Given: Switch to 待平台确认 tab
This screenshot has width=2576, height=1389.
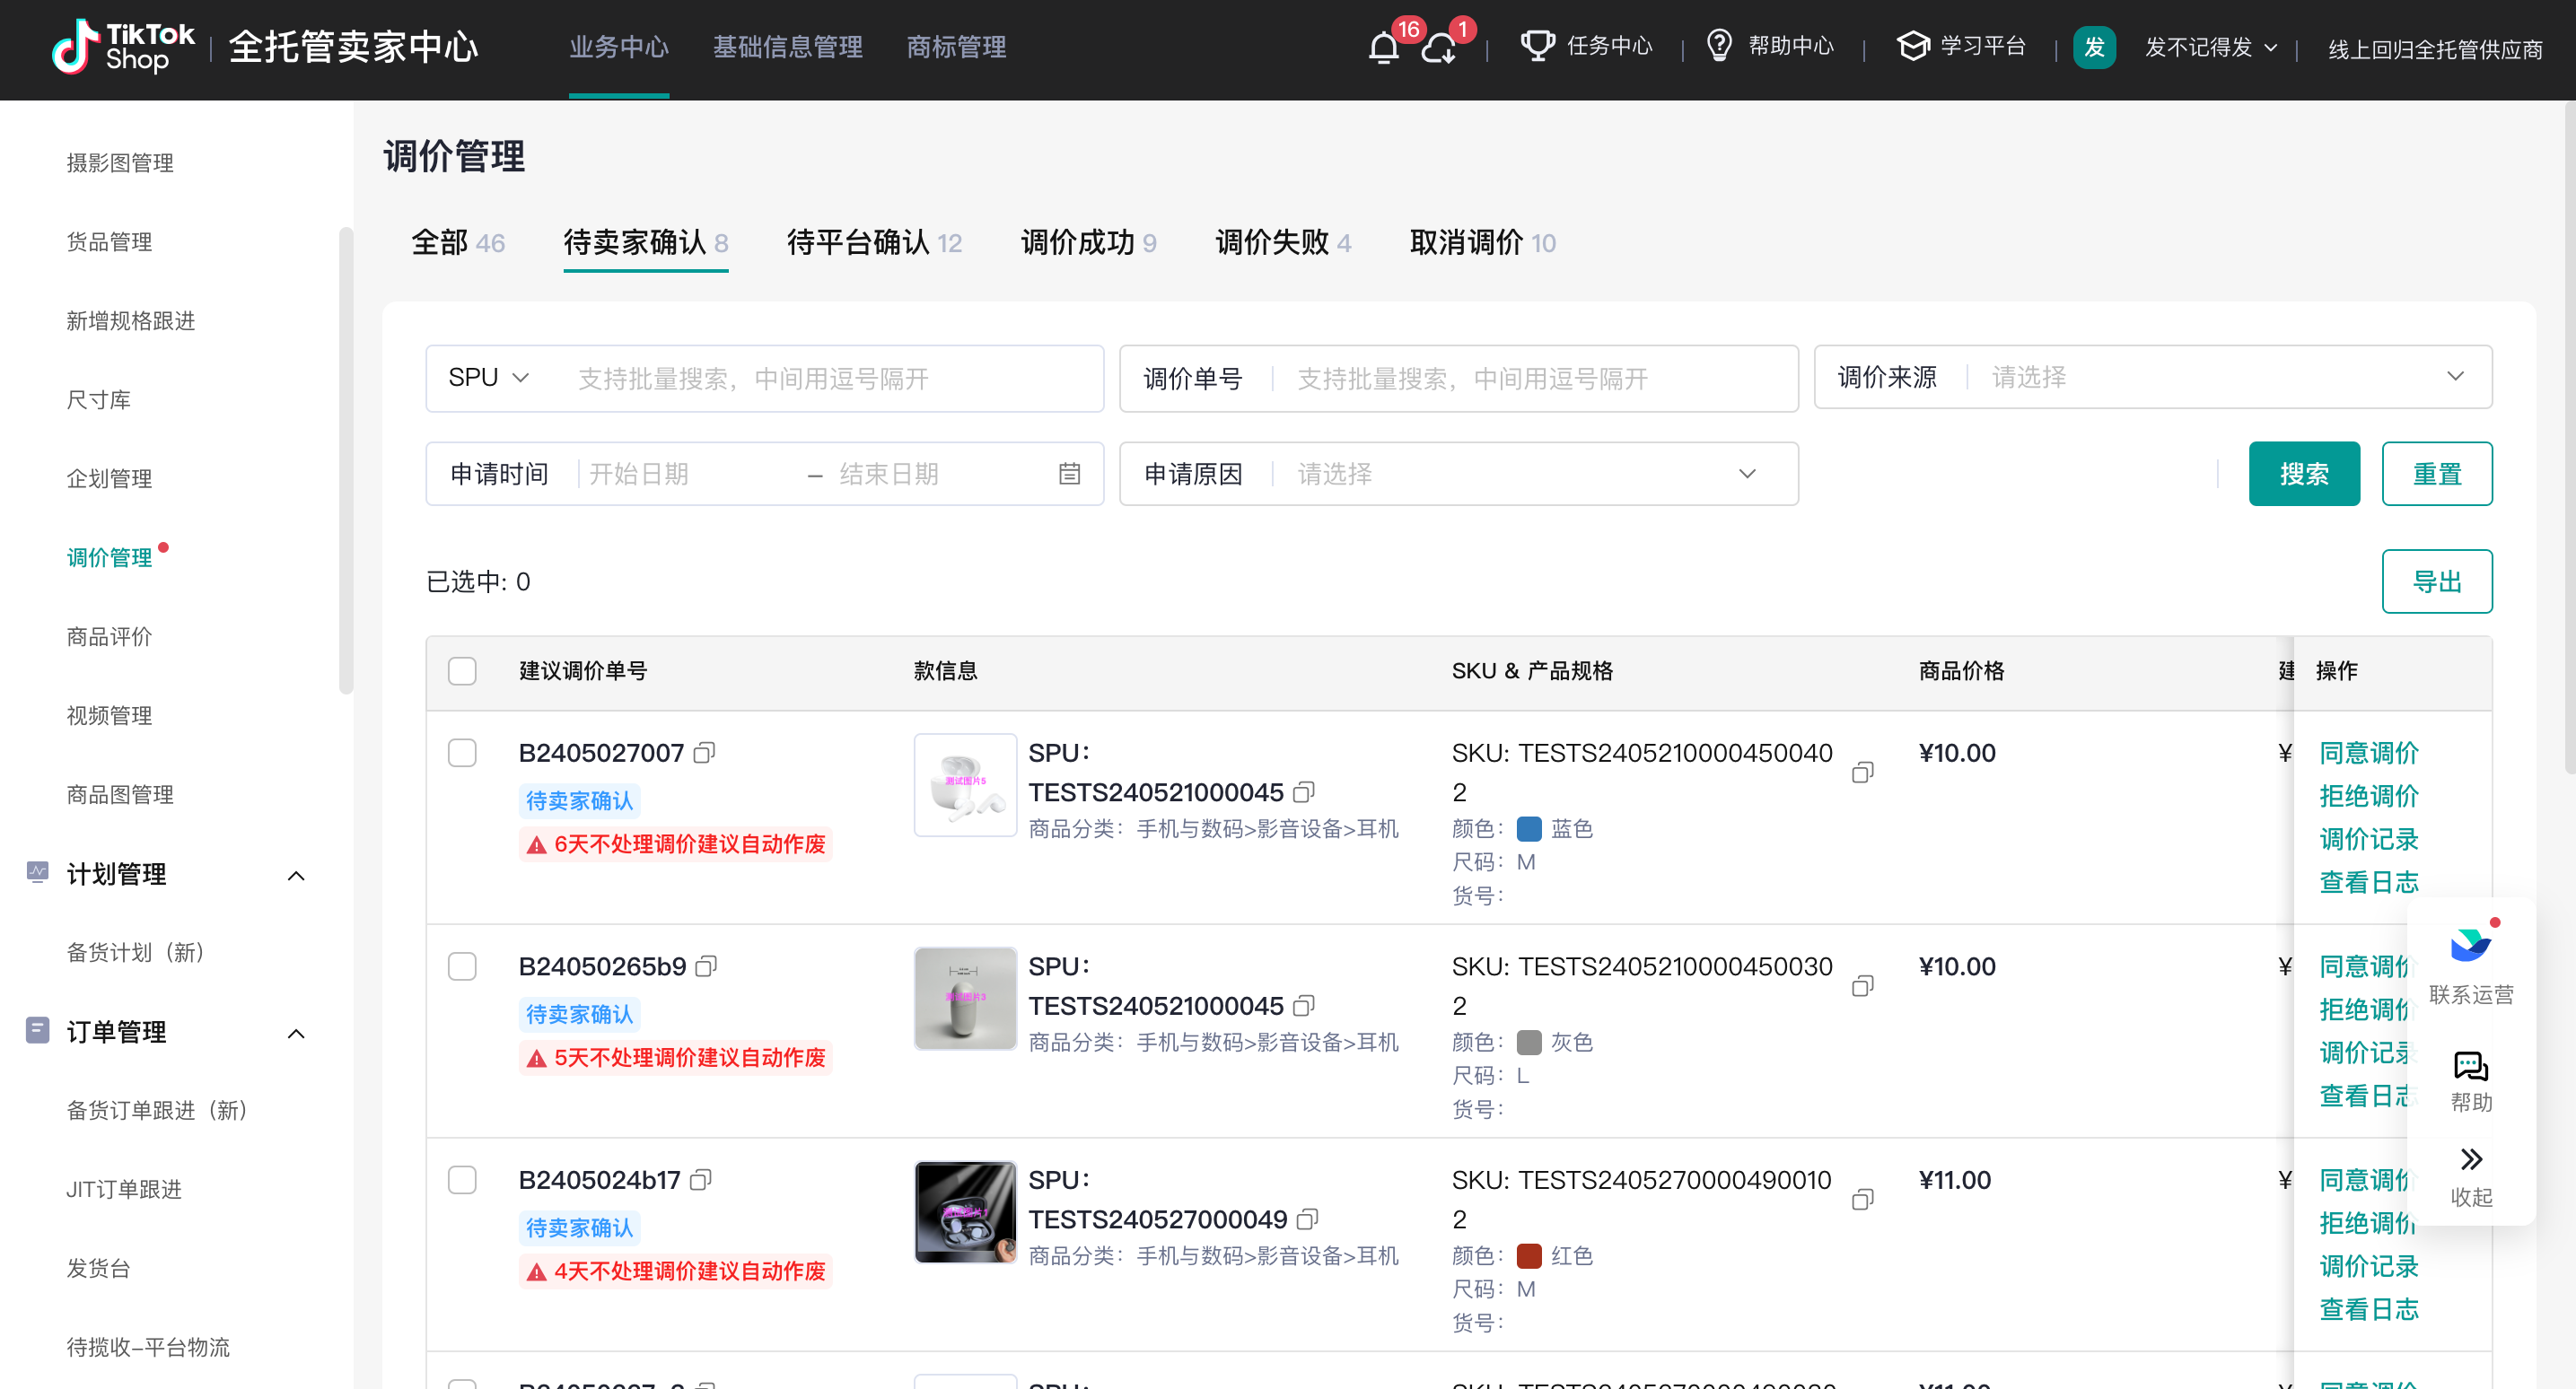Looking at the screenshot, I should click(x=874, y=243).
